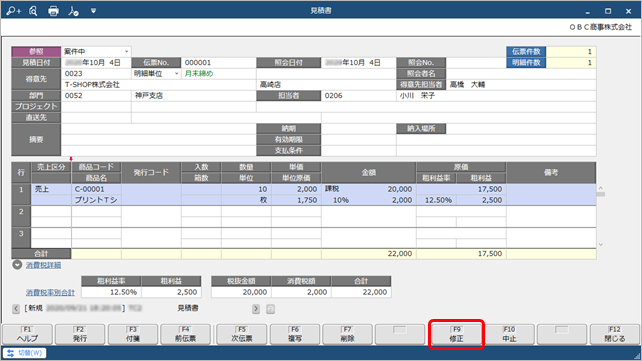The height and width of the screenshot is (361, 642).
Task: Select row number 3 header
Action: coord(21,238)
